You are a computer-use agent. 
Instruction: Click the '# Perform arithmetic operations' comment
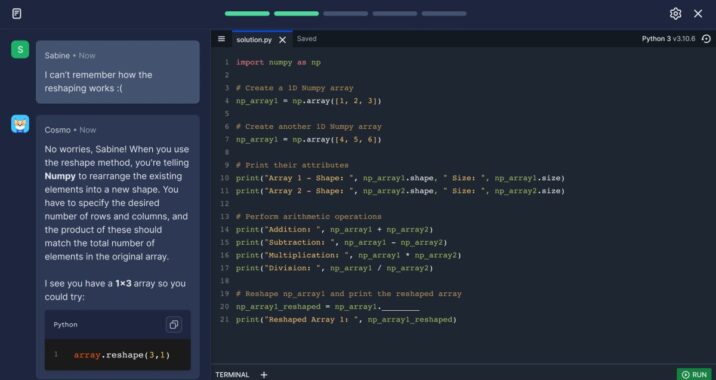point(309,216)
